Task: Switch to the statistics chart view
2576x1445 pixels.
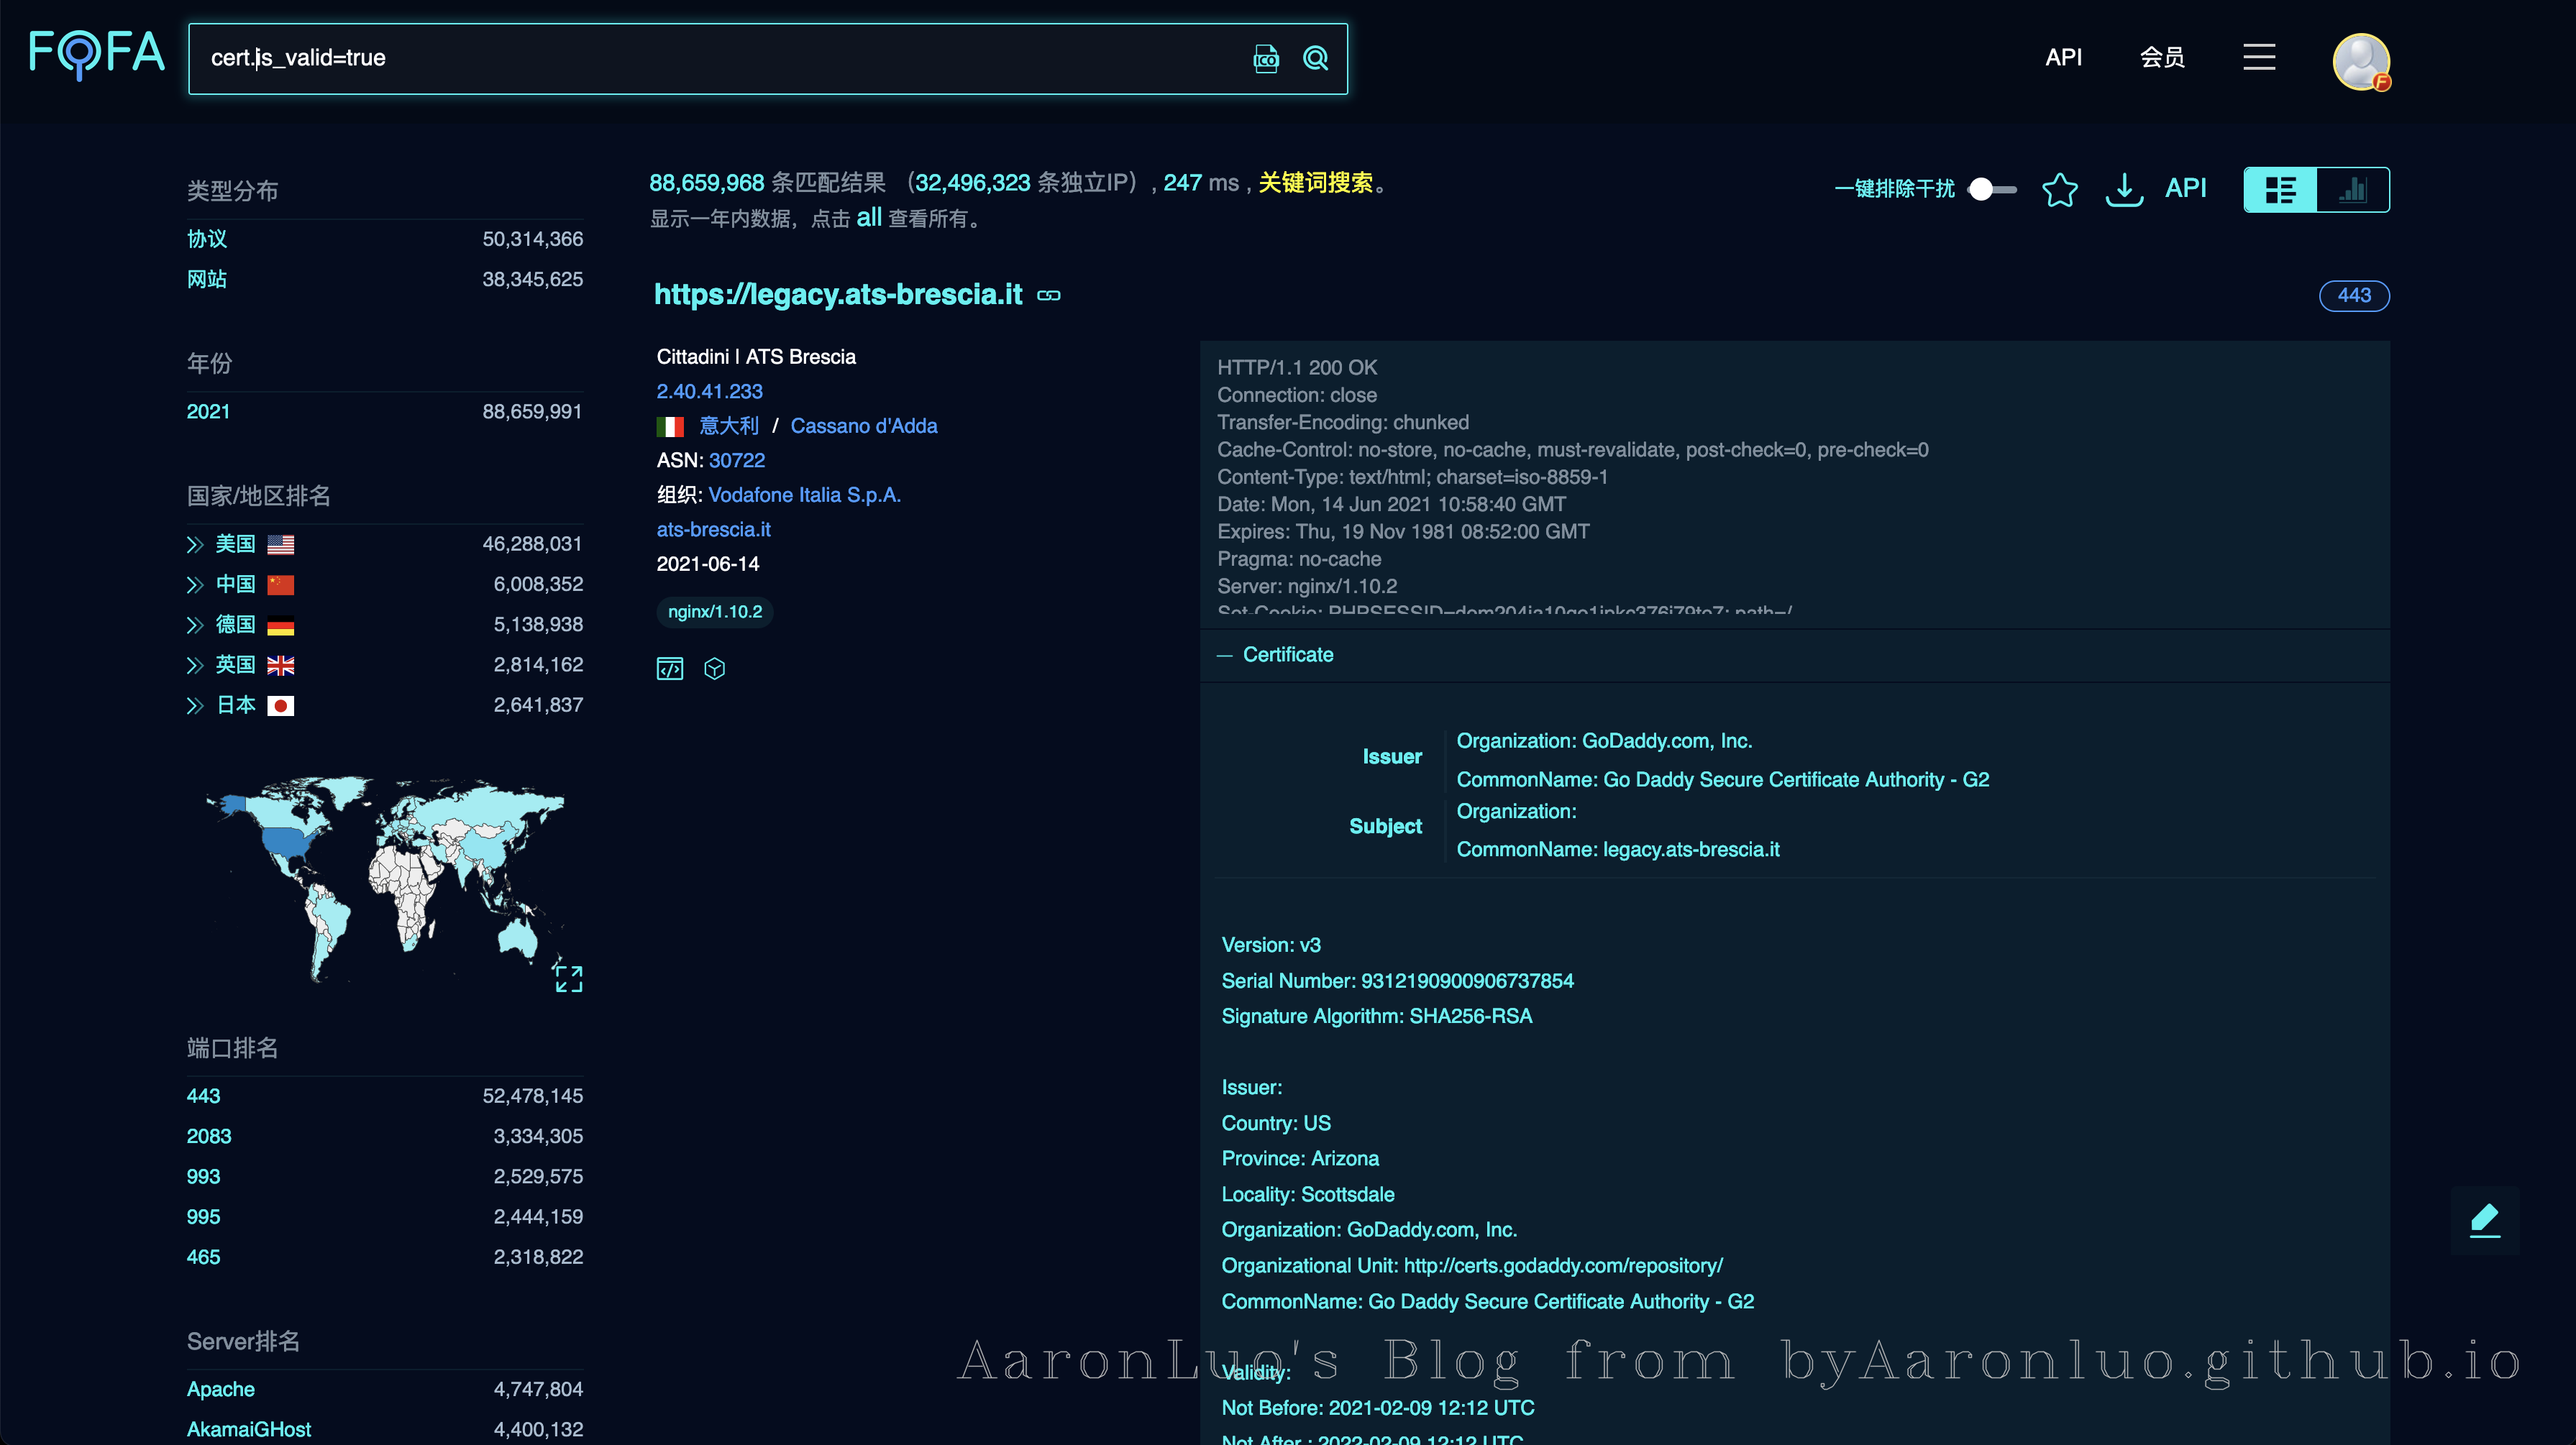Action: click(2354, 189)
